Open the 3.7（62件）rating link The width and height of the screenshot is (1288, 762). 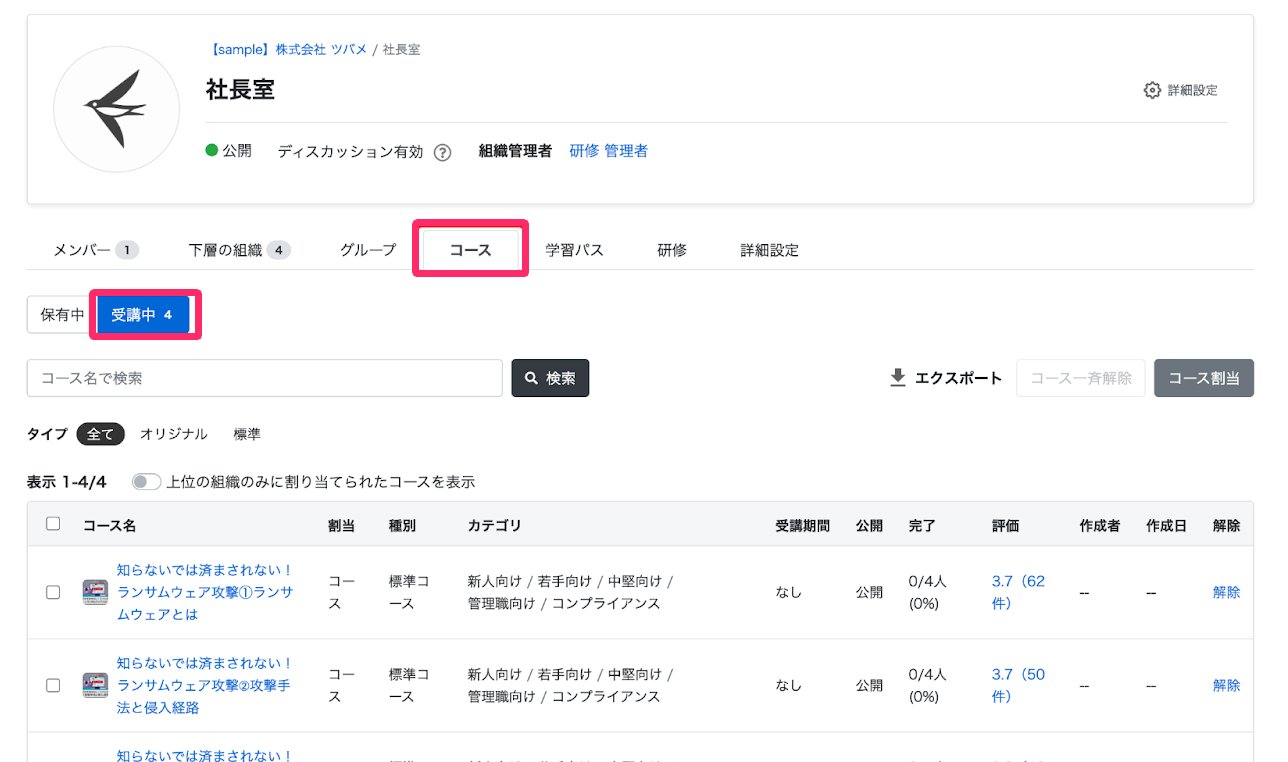tap(1018, 592)
